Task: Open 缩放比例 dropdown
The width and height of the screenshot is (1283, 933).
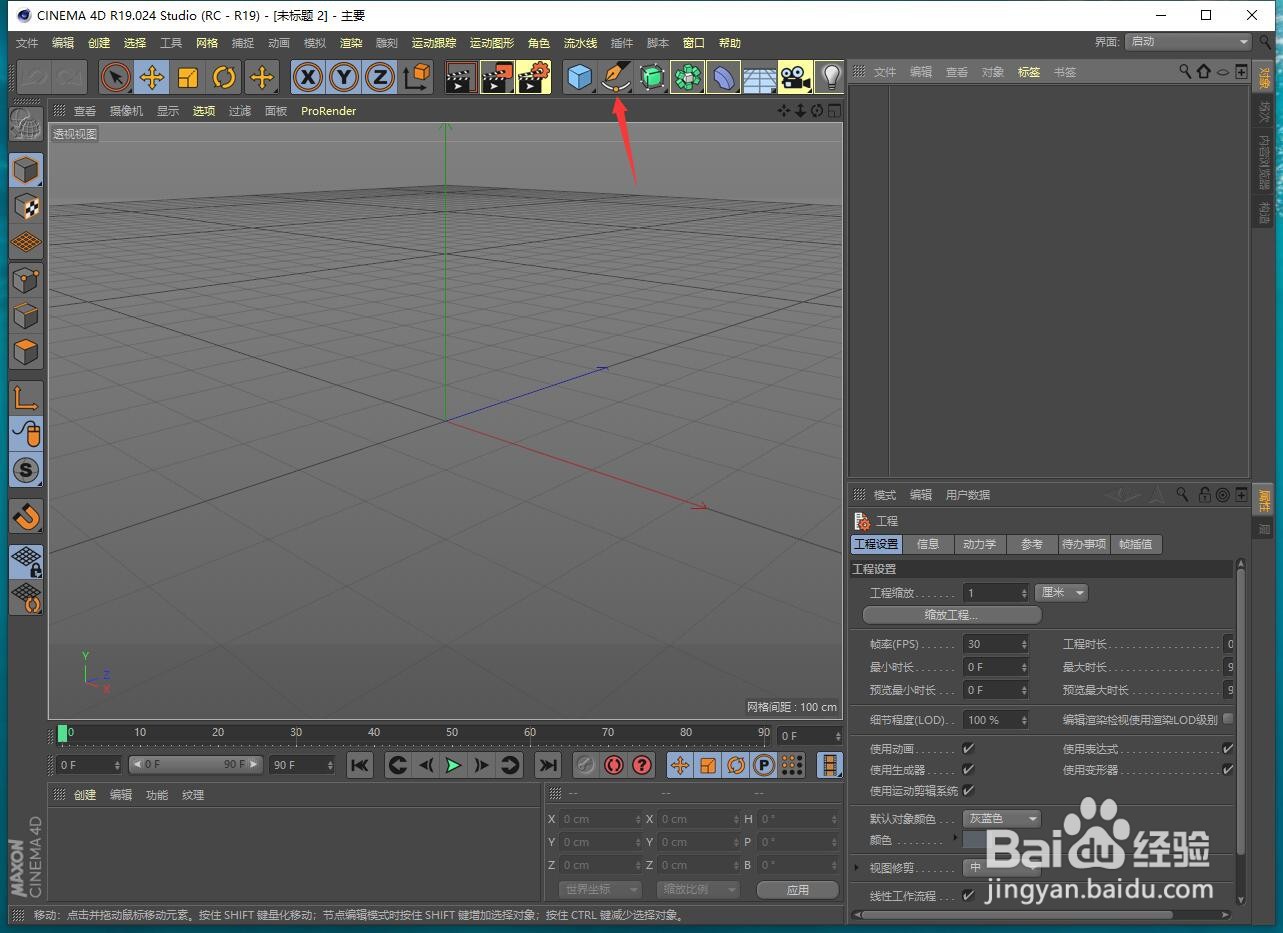Action: (697, 889)
